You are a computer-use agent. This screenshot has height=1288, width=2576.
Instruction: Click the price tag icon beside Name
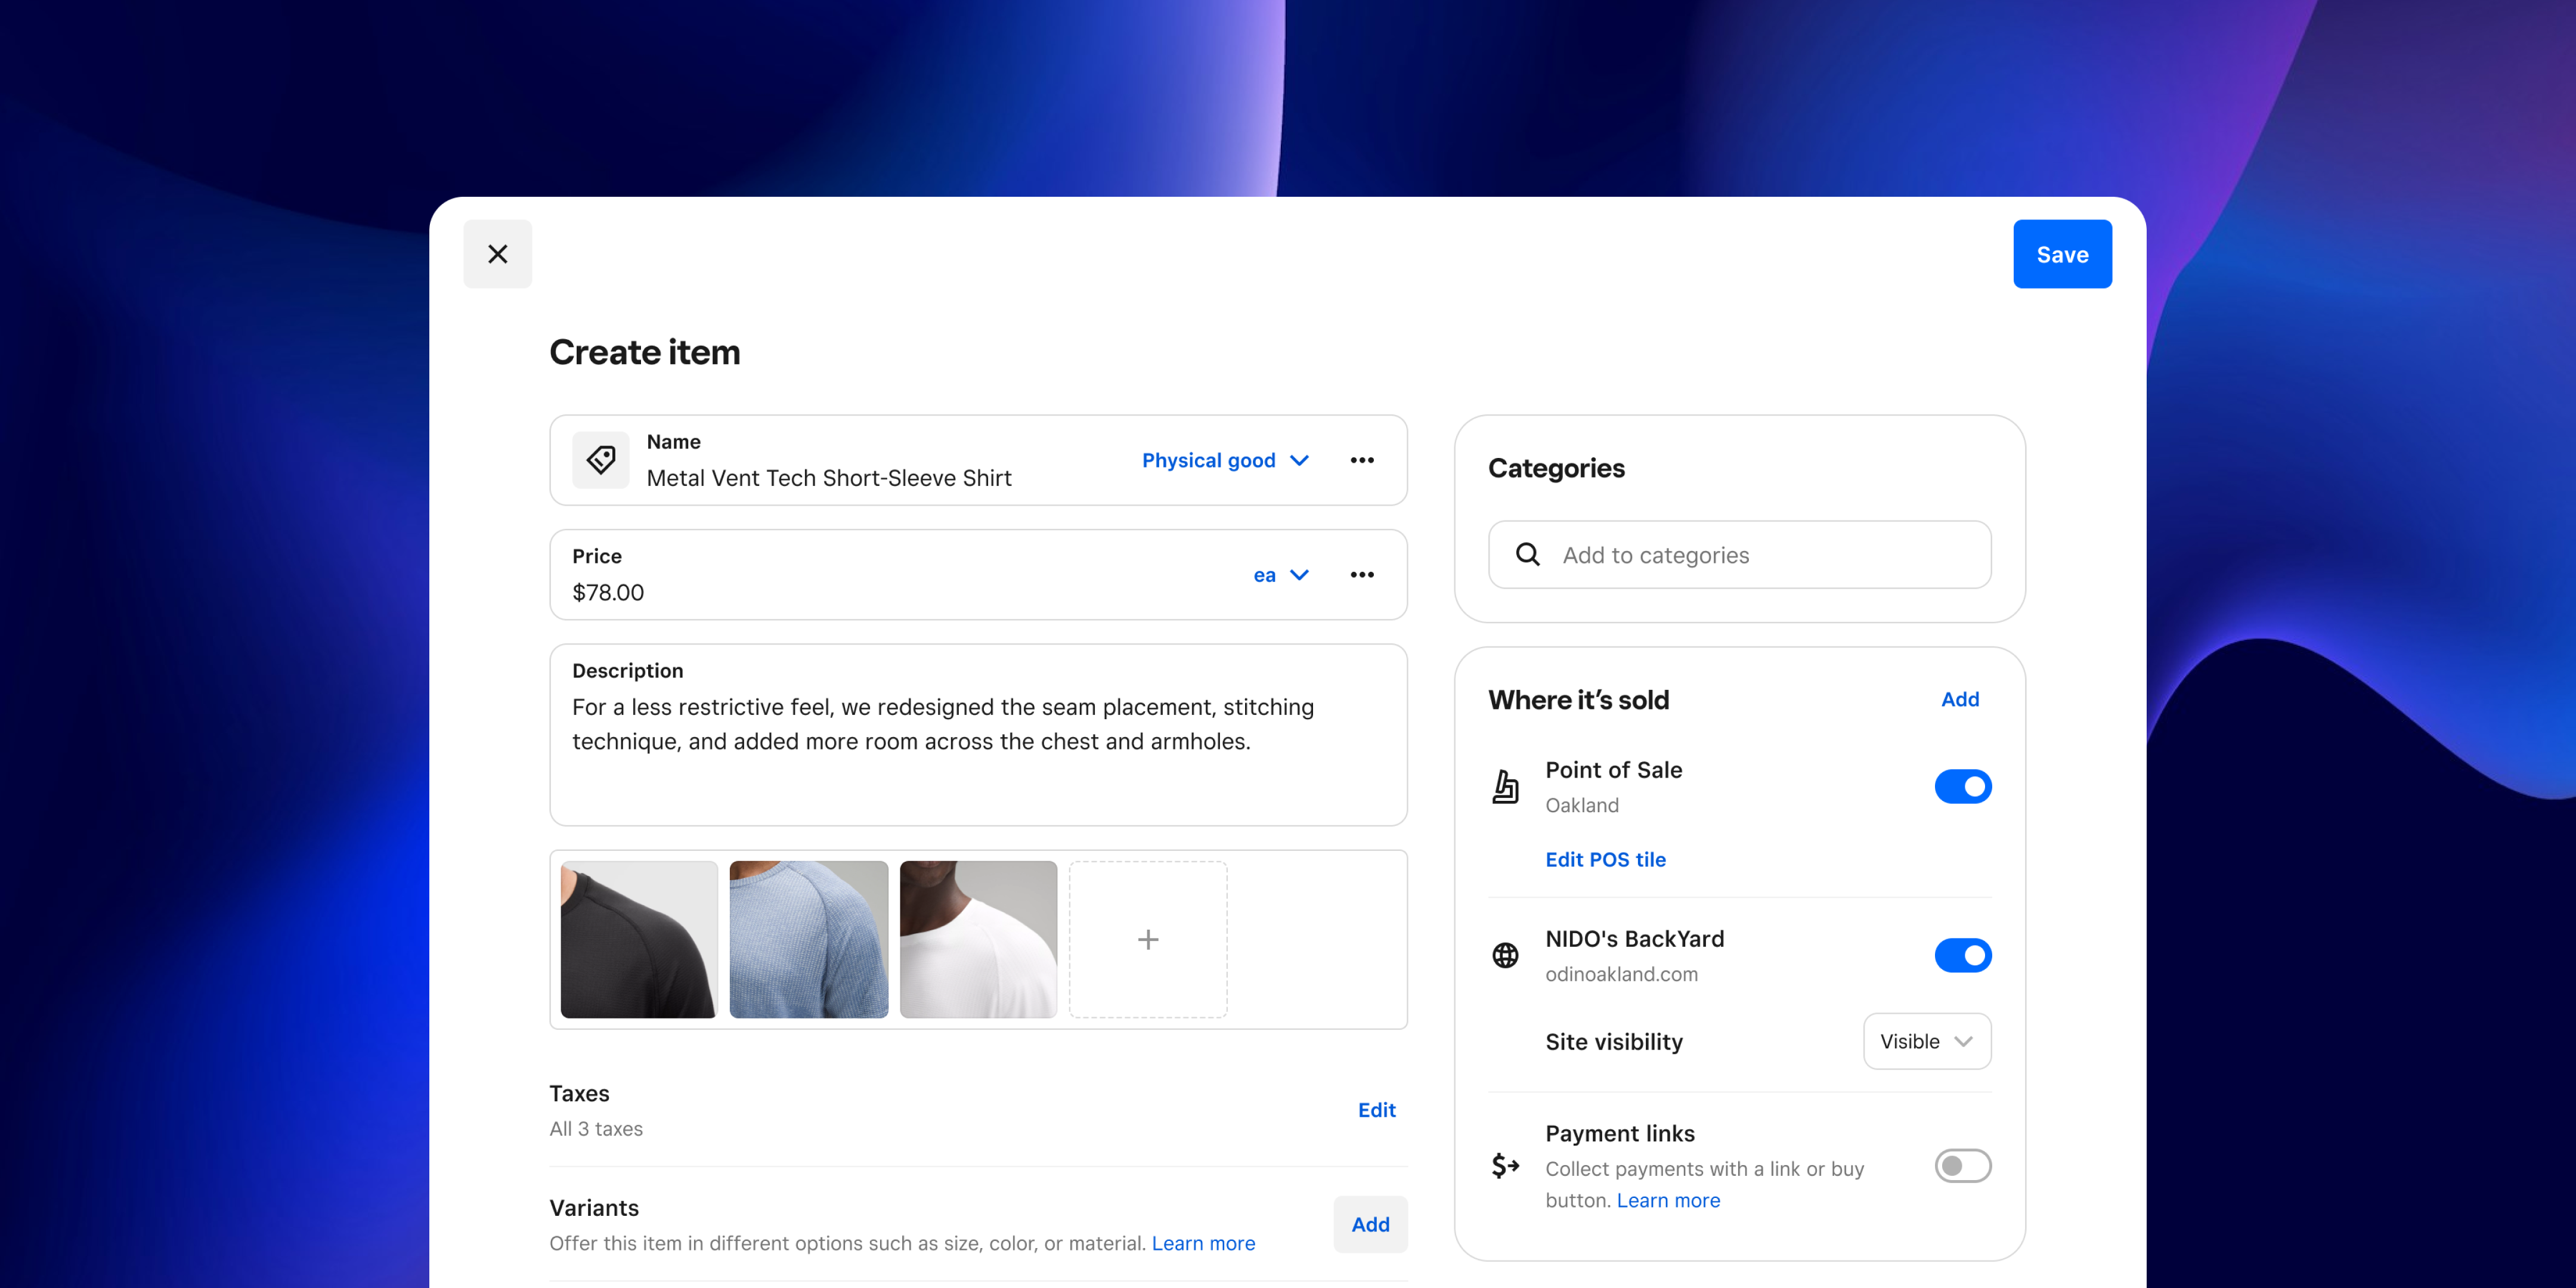point(601,460)
